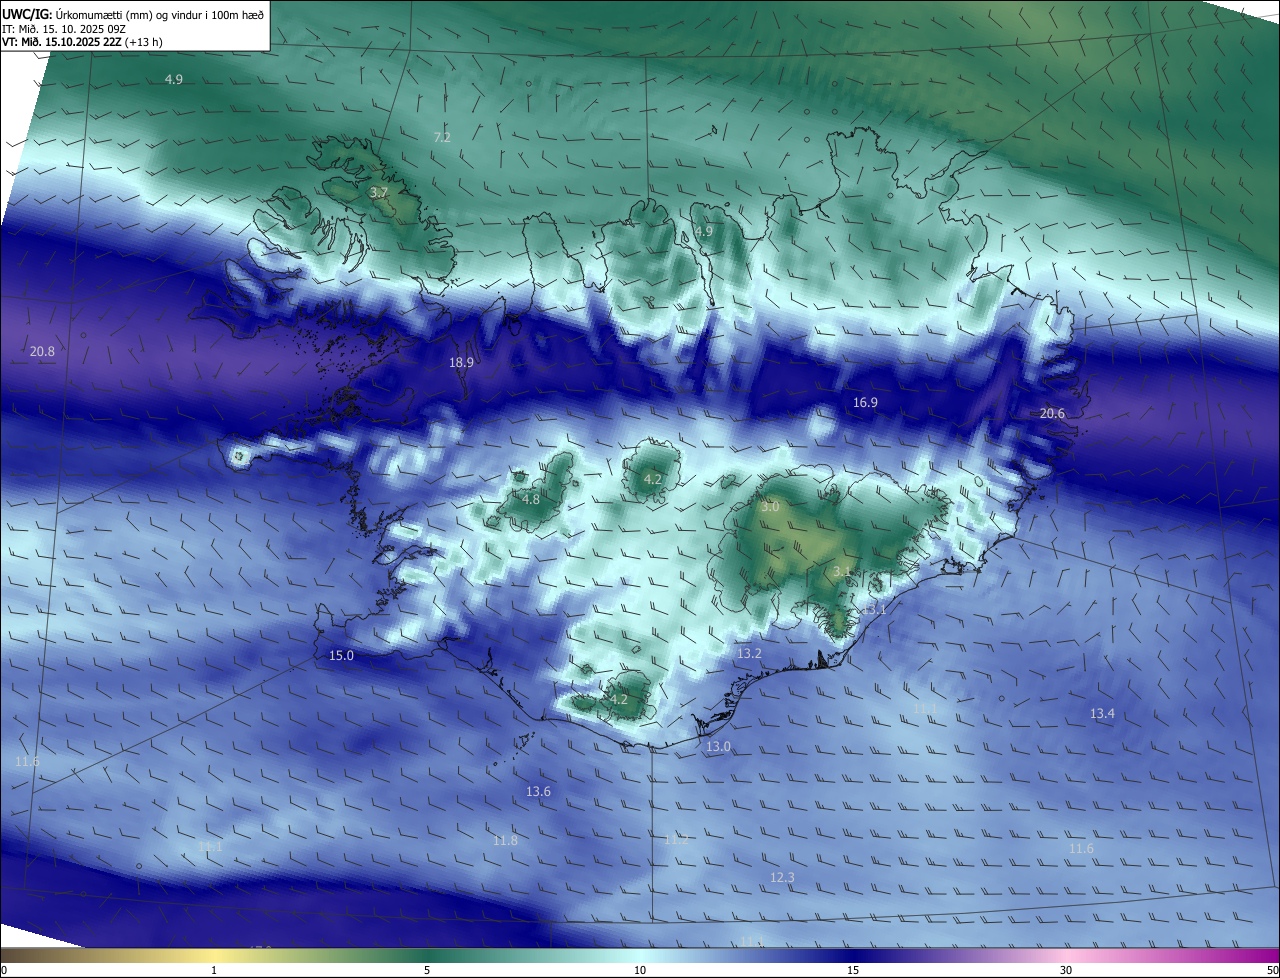The width and height of the screenshot is (1280, 978).
Task: Click the 4.9 value in the northwest ocean corner
Action: point(174,78)
